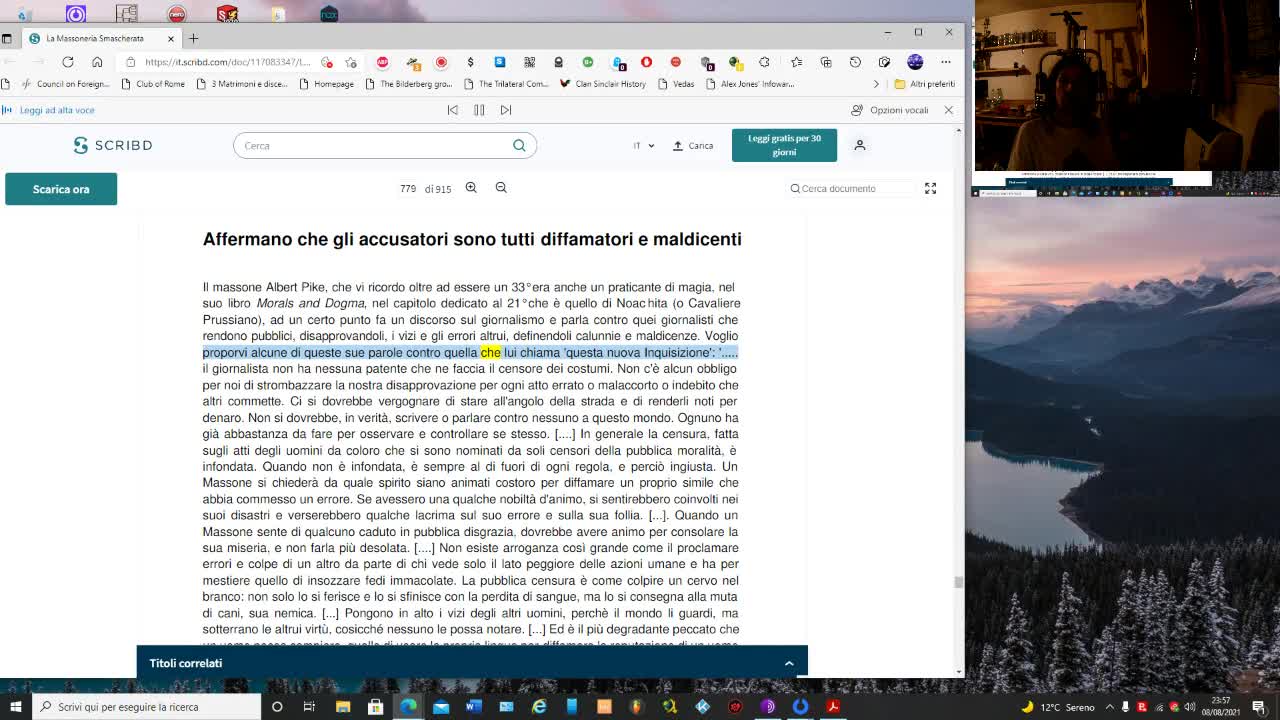
Task: Go to browser home page
Action: pyautogui.click(x=97, y=62)
